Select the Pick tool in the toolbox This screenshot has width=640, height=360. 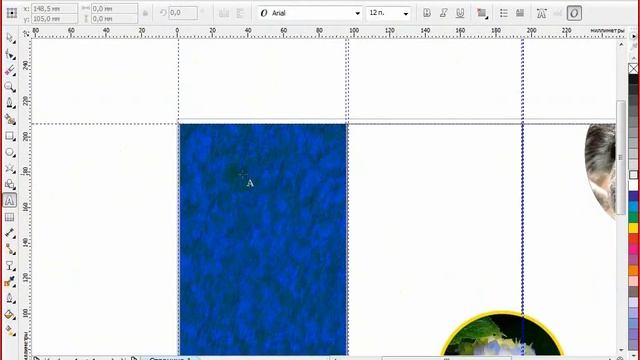tap(10, 38)
